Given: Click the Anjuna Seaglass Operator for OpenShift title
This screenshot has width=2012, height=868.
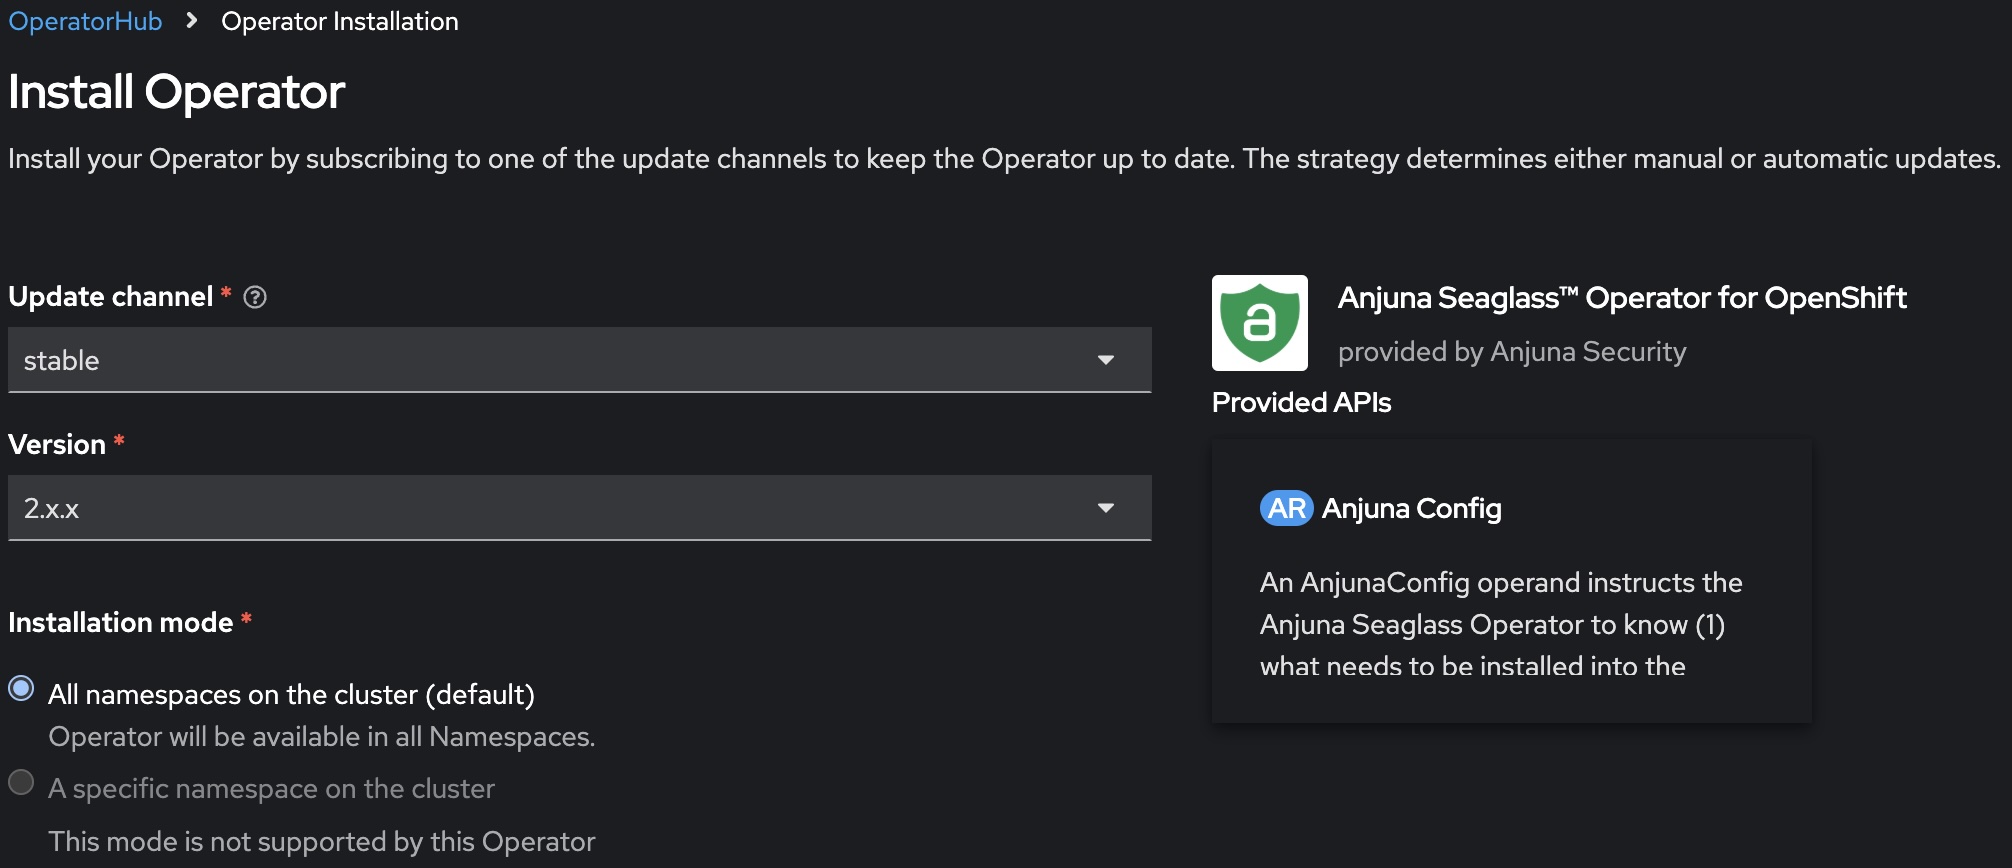Looking at the screenshot, I should [x=1621, y=298].
